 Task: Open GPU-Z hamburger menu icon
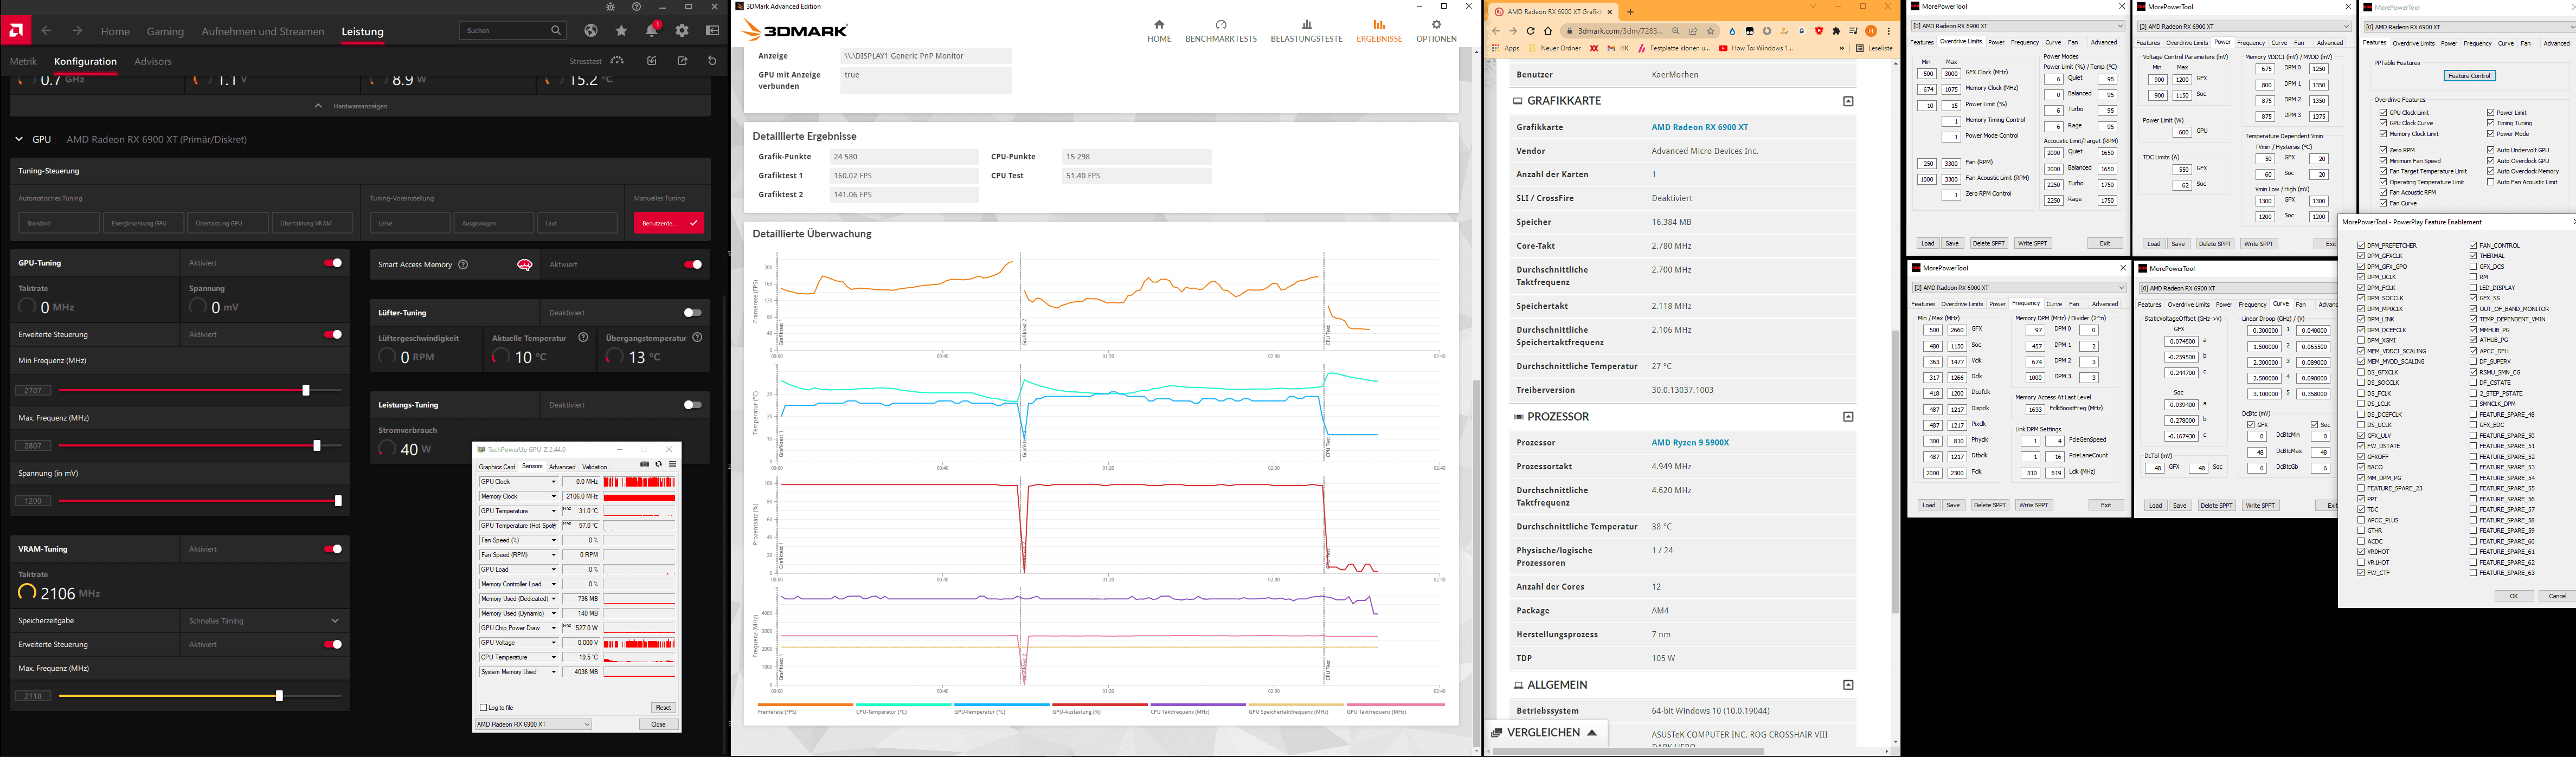coord(672,465)
